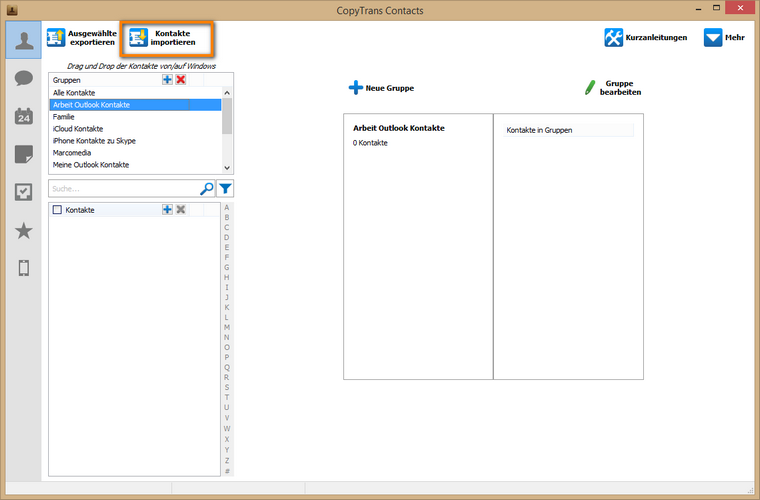This screenshot has height=500, width=760.
Task: Maximize the CopyTrans Contacts window
Action: [x=716, y=8]
